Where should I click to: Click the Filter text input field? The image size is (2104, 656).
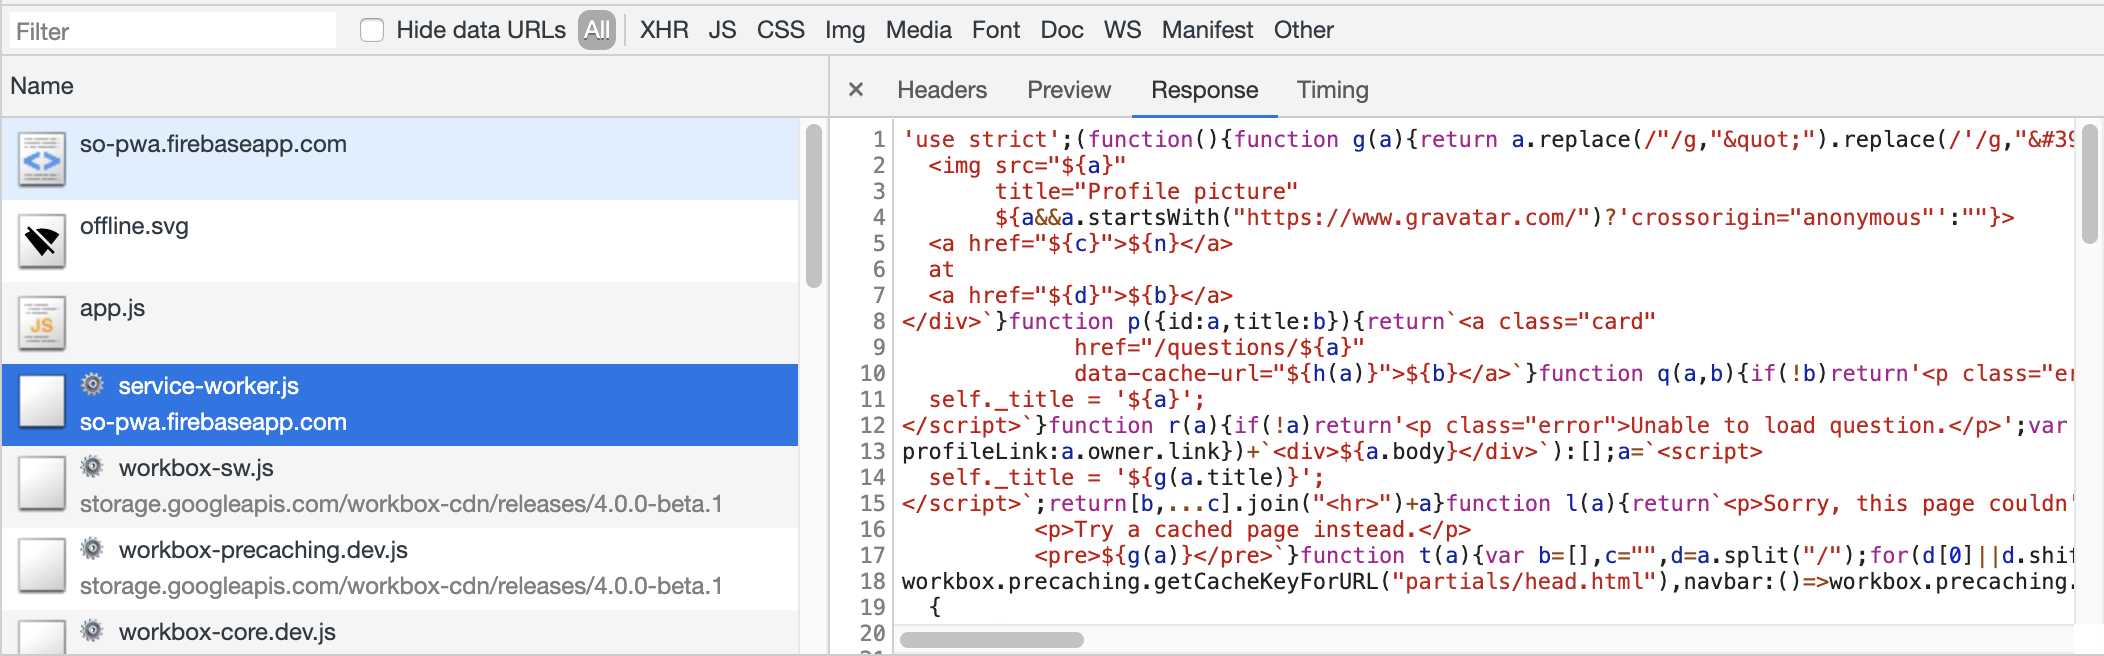coord(174,31)
